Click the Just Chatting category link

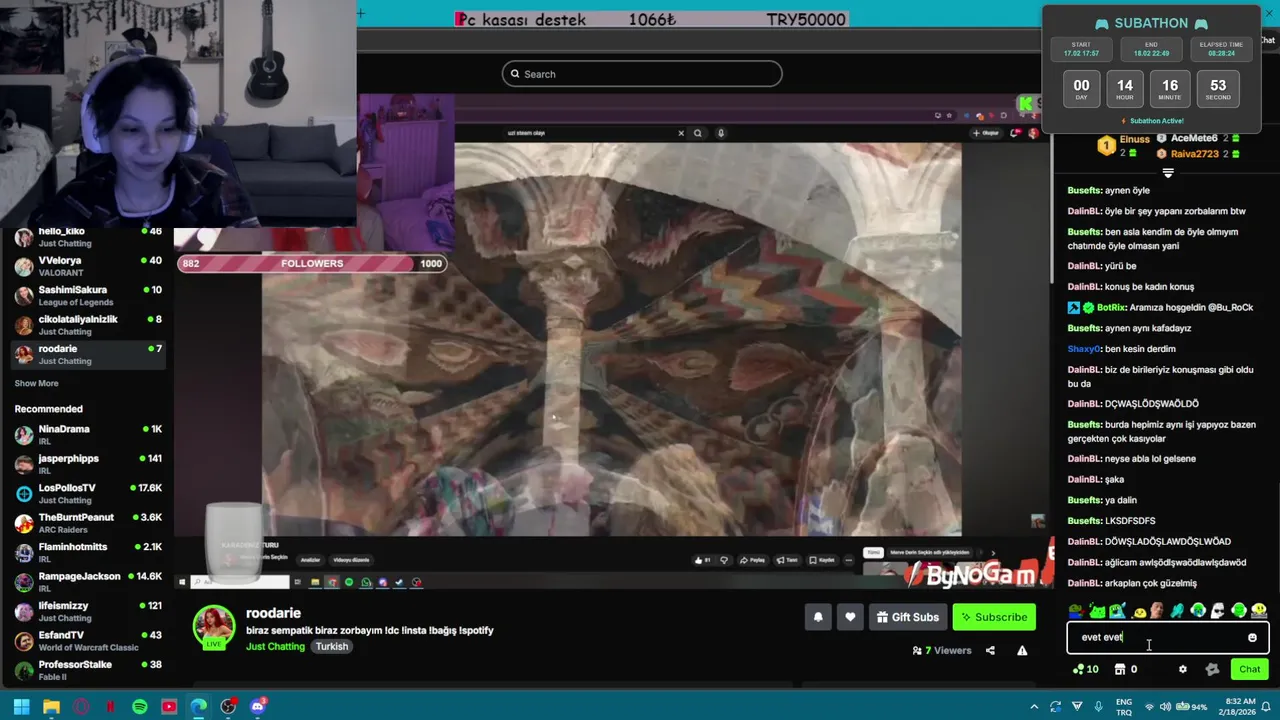(x=275, y=646)
